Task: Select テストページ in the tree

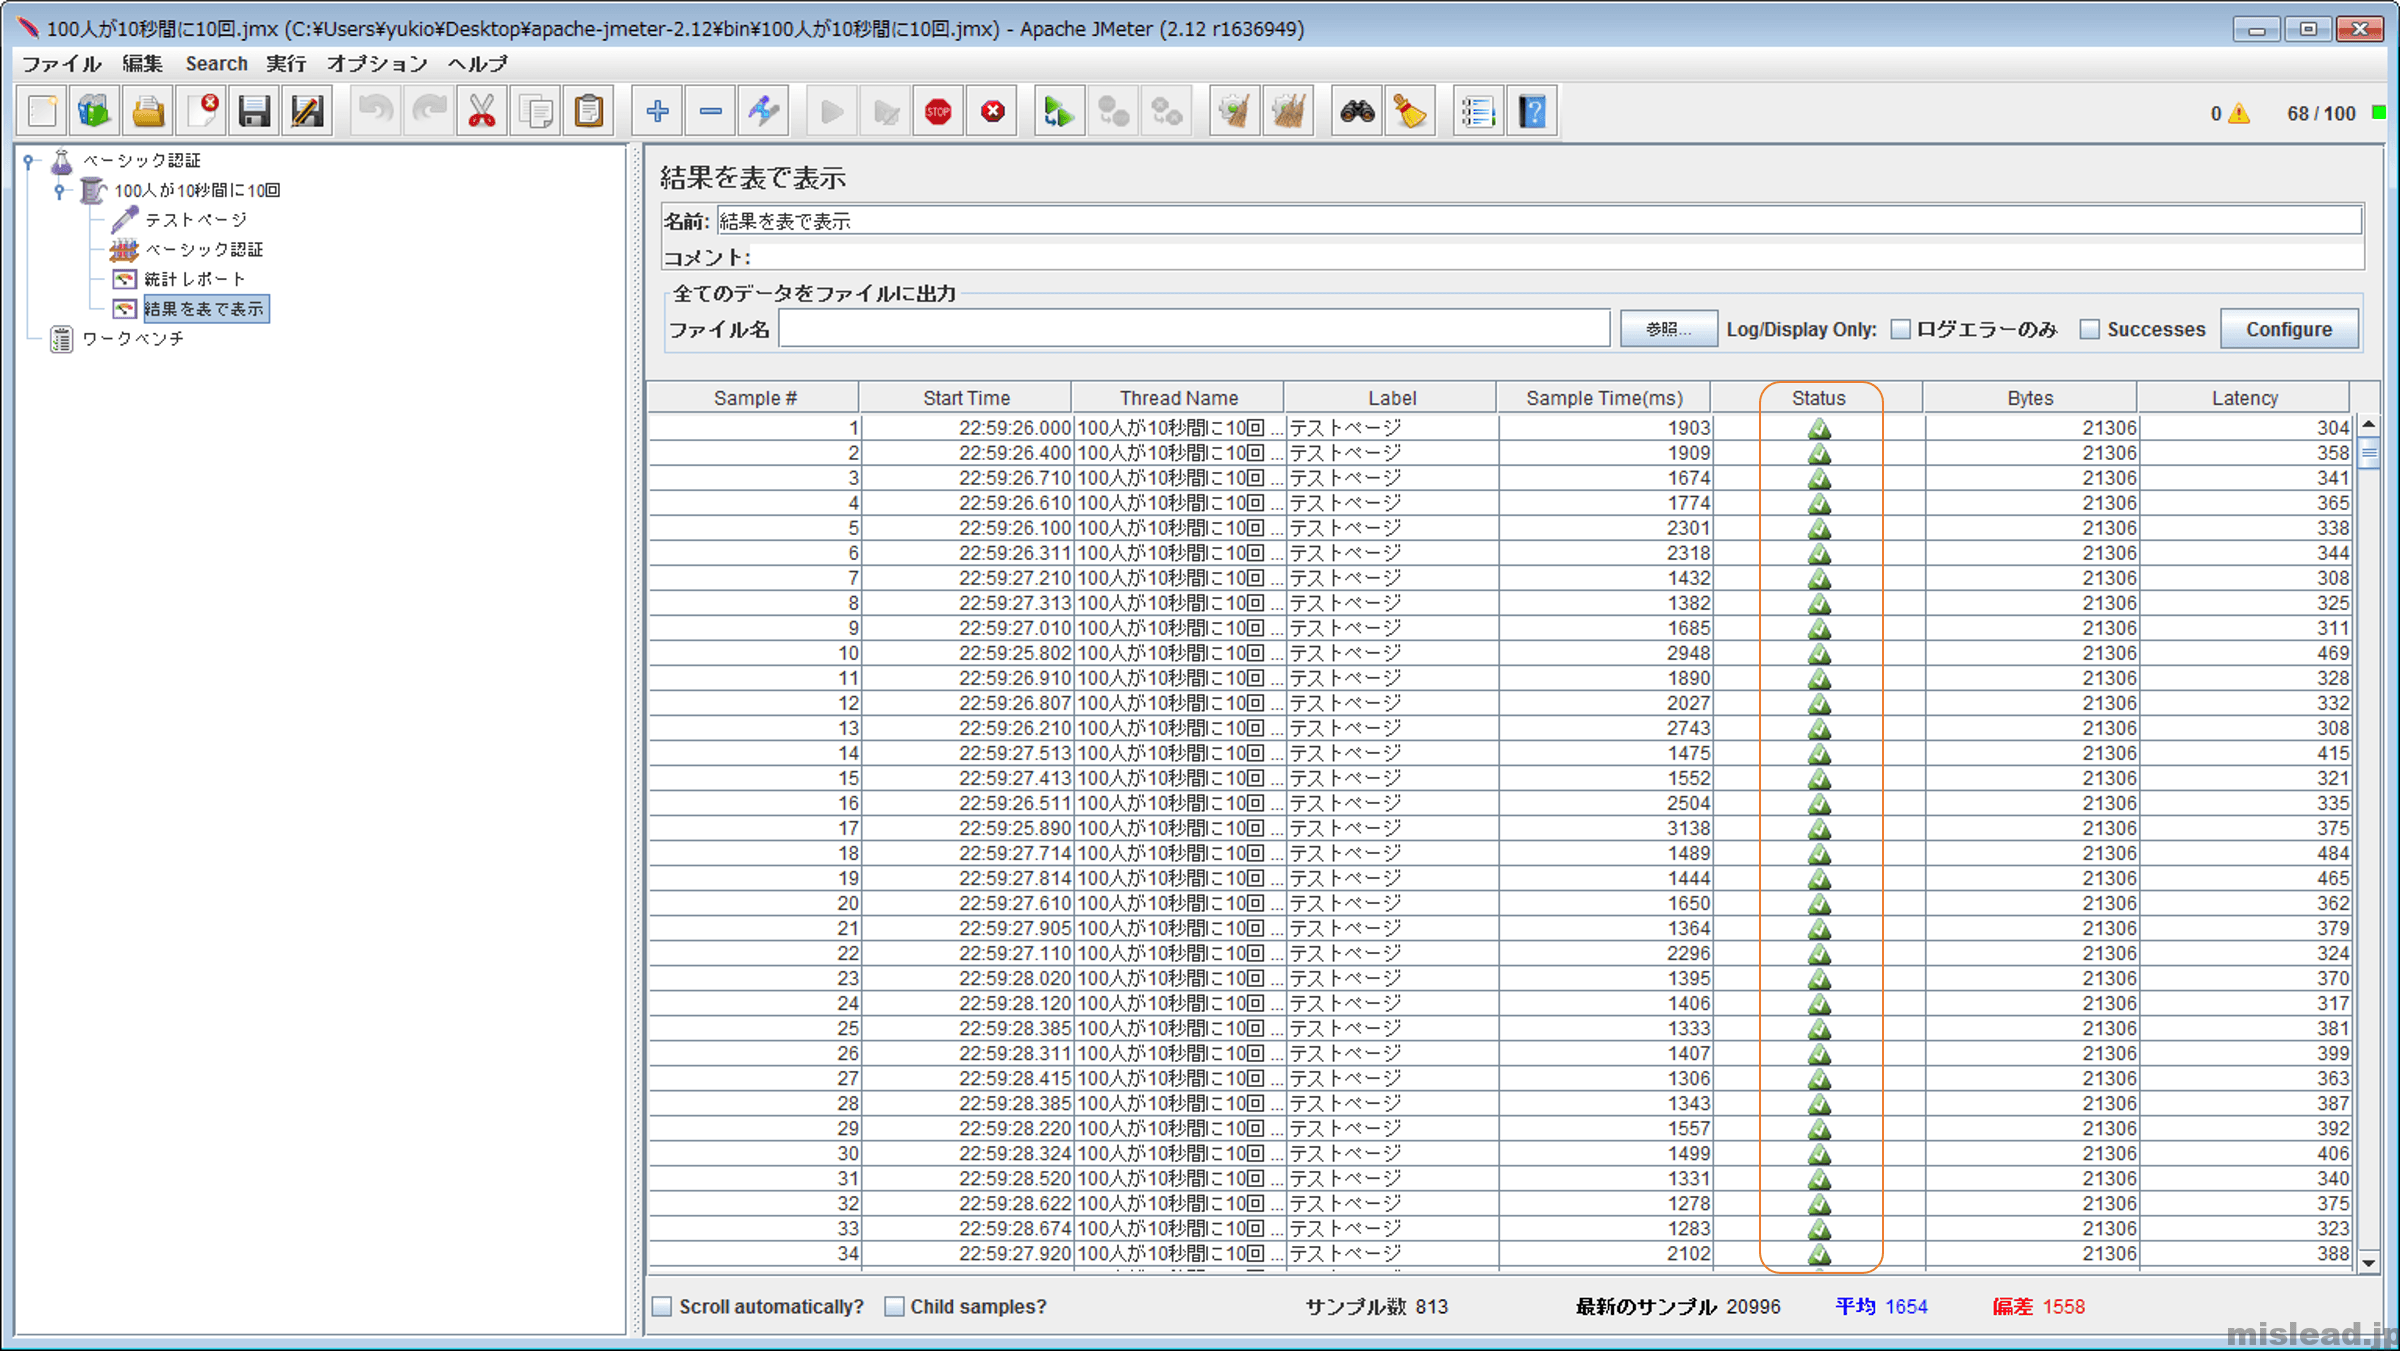Action: click(x=196, y=220)
